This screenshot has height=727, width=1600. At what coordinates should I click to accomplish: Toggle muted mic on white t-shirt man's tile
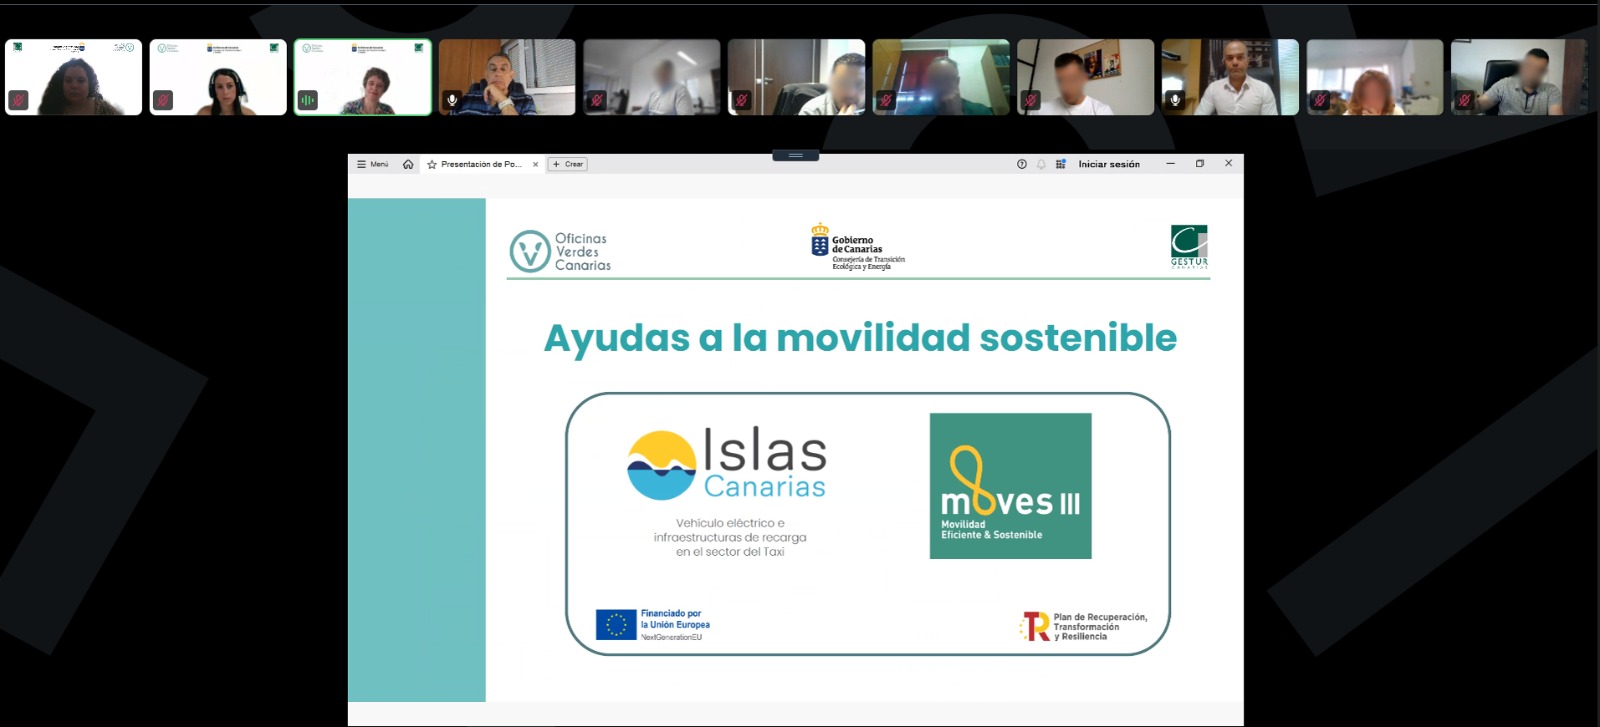point(1030,100)
